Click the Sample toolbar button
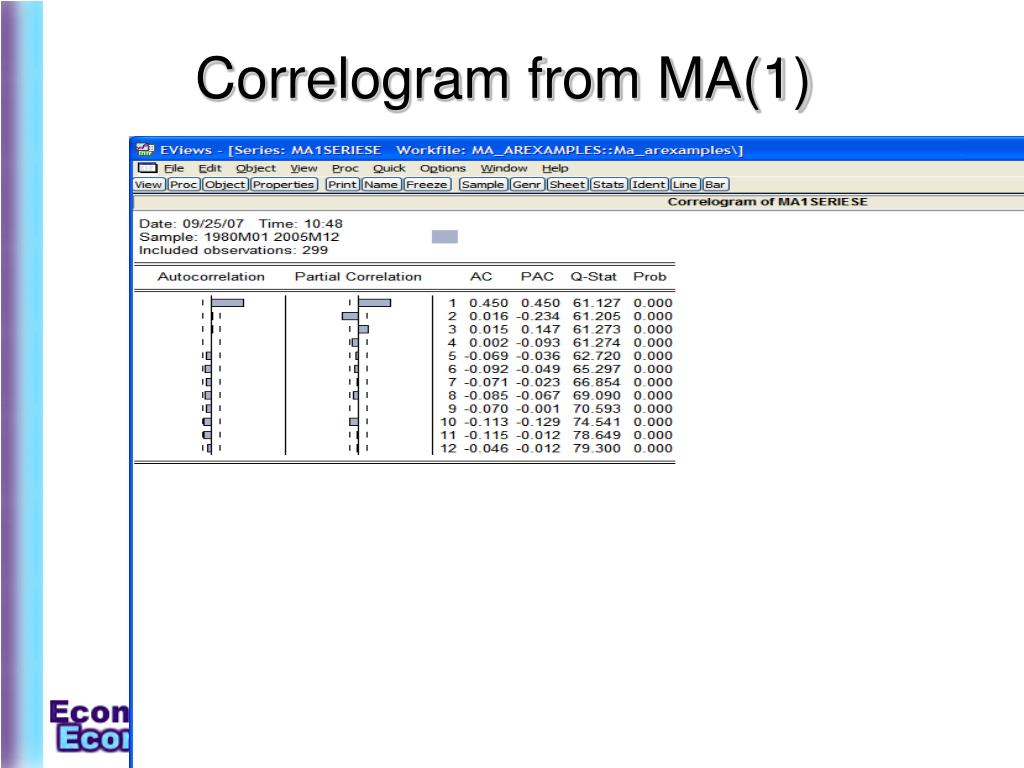Image resolution: width=1024 pixels, height=768 pixels. [483, 185]
